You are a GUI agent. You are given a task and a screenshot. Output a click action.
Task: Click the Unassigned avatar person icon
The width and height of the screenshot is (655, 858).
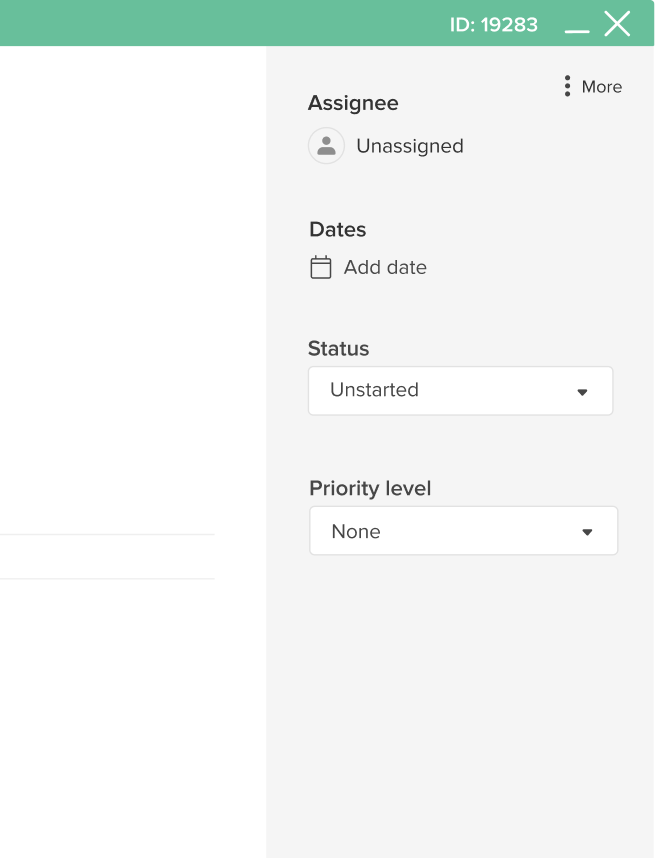326,146
